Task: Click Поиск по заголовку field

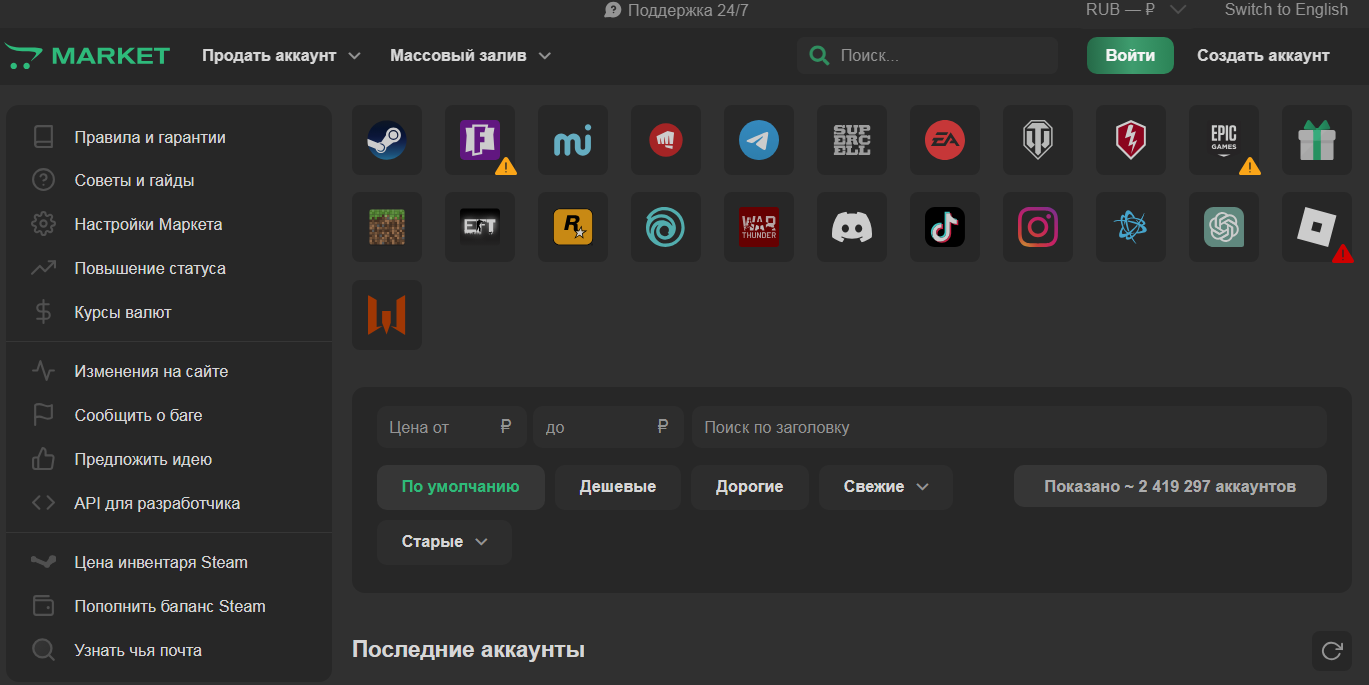Action: click(x=1009, y=428)
